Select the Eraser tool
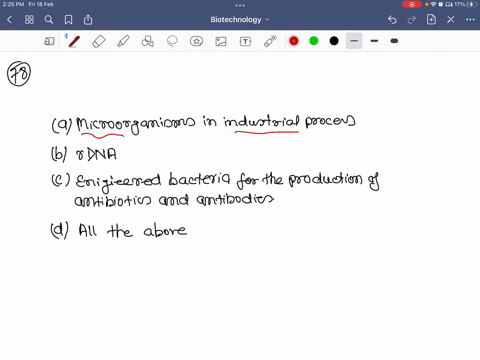 tap(98, 41)
